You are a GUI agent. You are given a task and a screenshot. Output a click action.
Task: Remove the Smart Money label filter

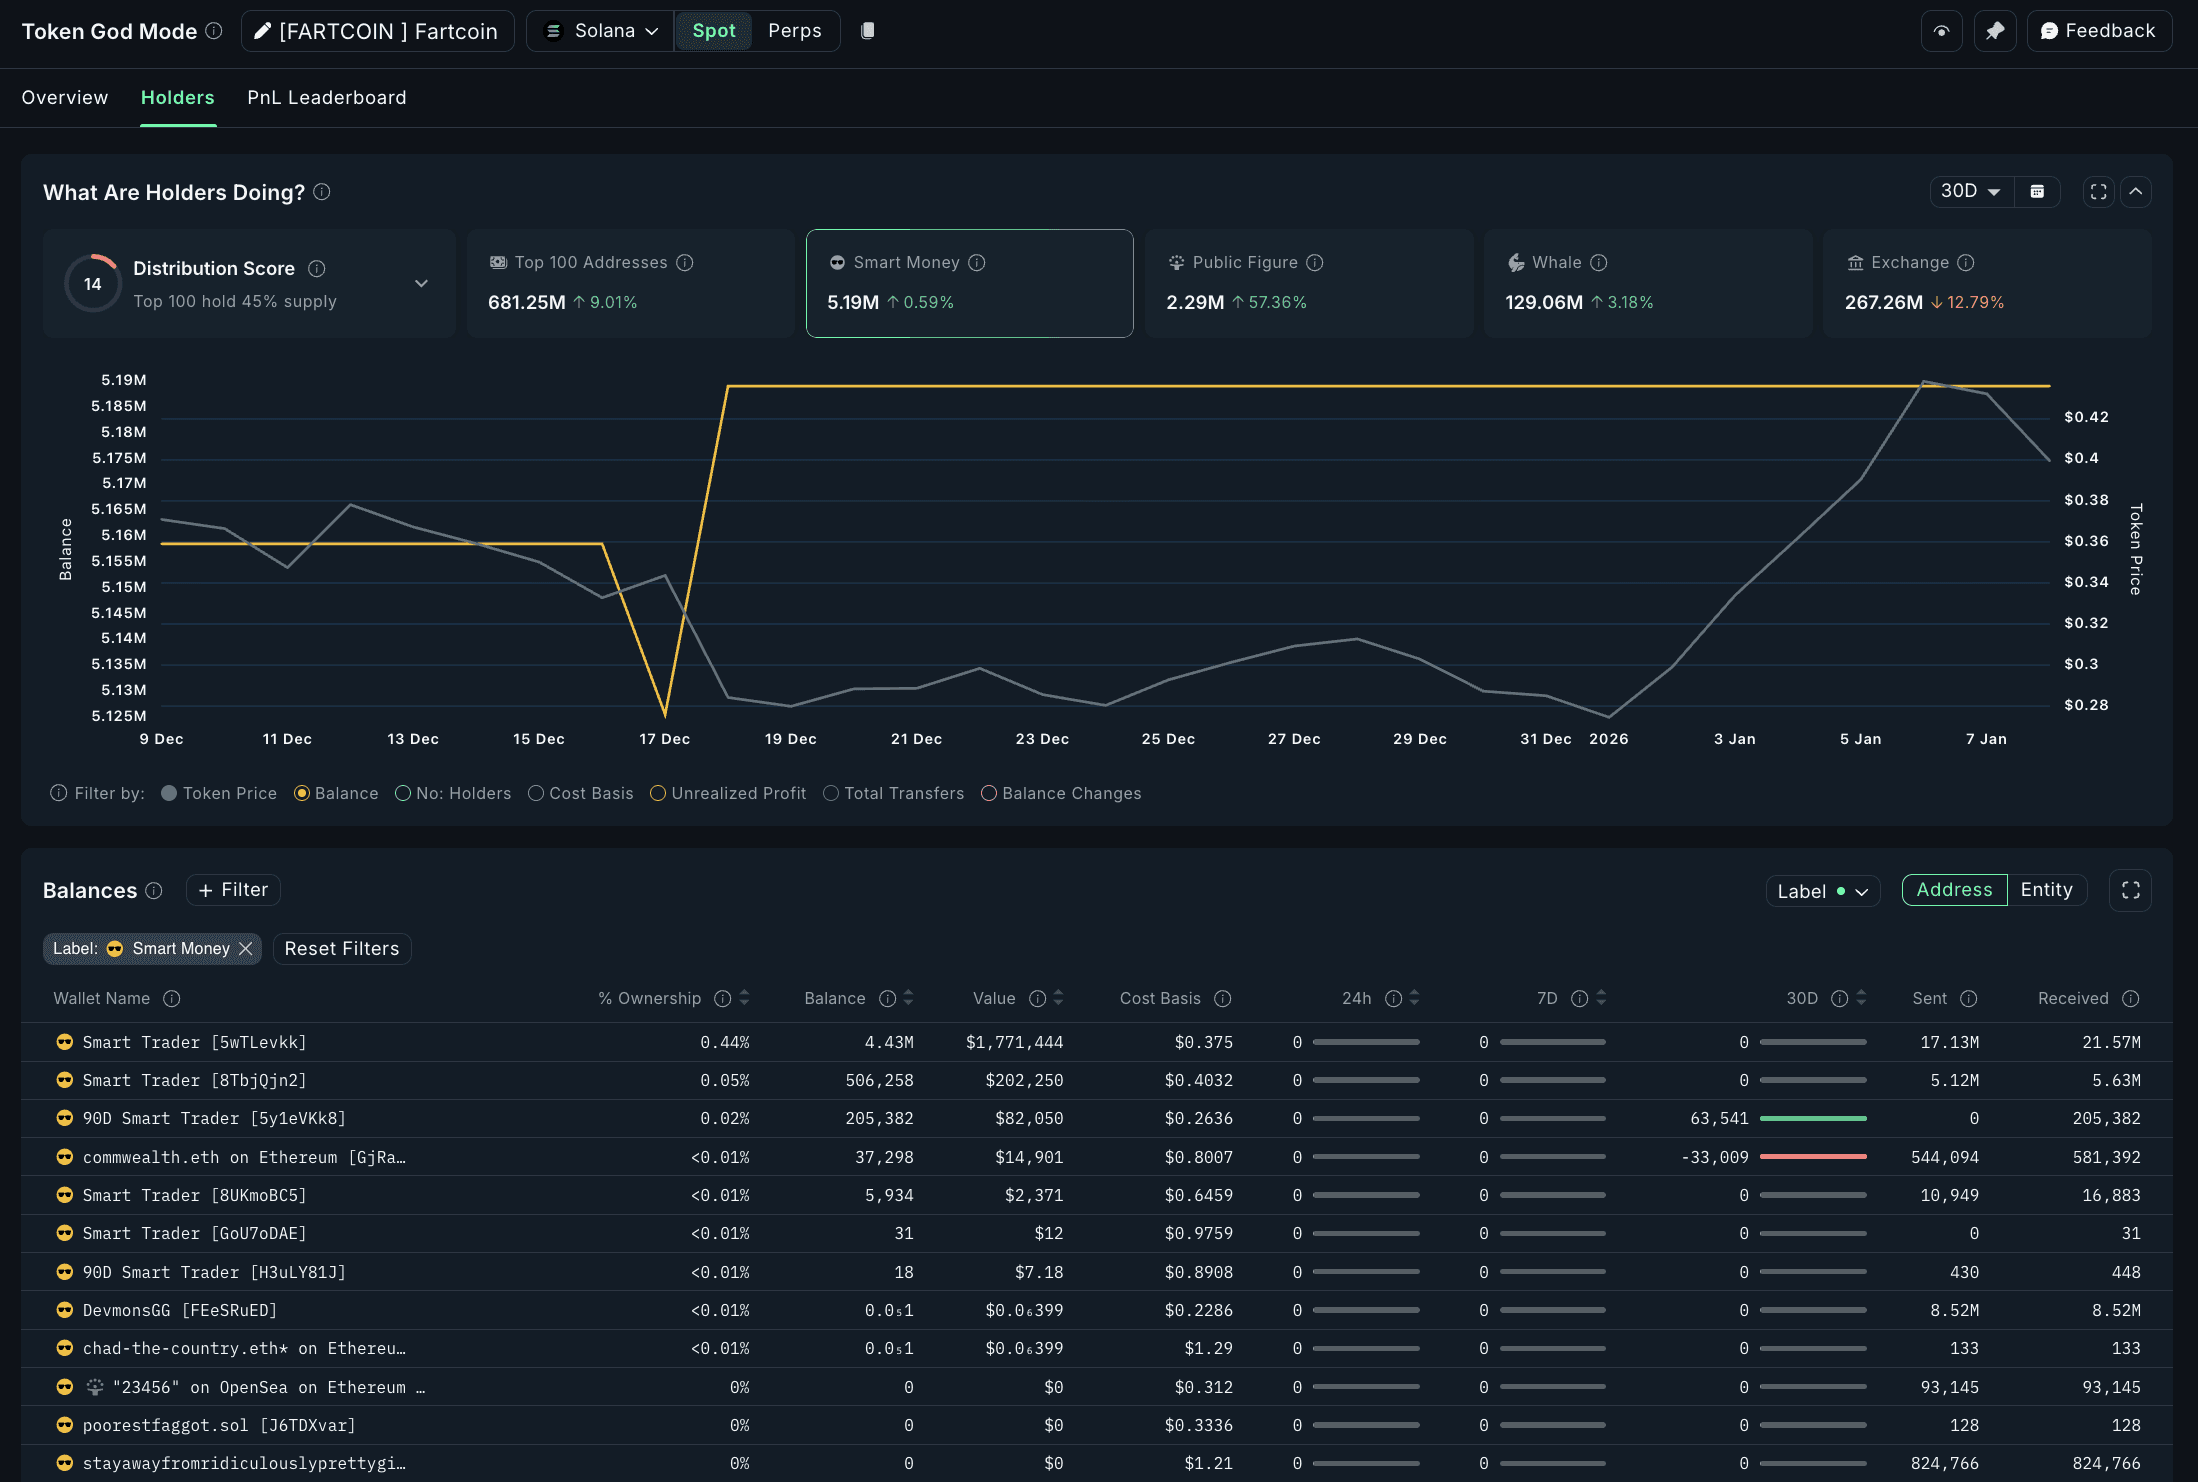coord(246,949)
